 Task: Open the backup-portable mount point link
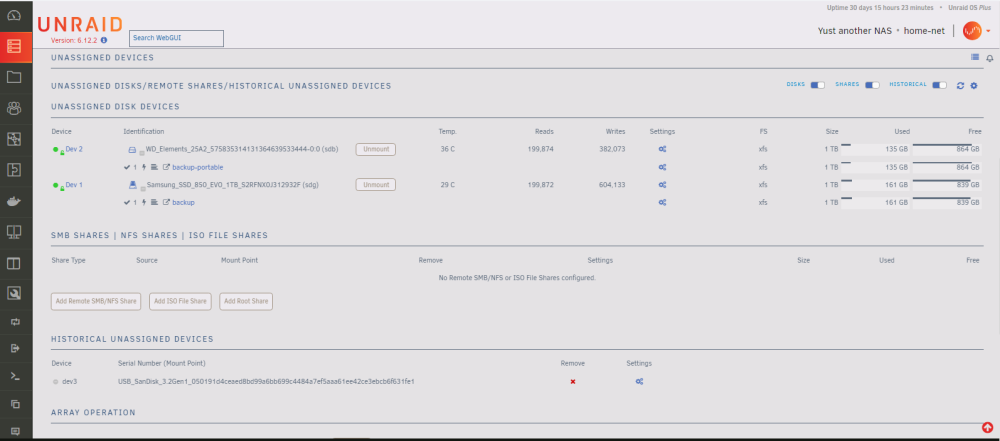tap(198, 167)
